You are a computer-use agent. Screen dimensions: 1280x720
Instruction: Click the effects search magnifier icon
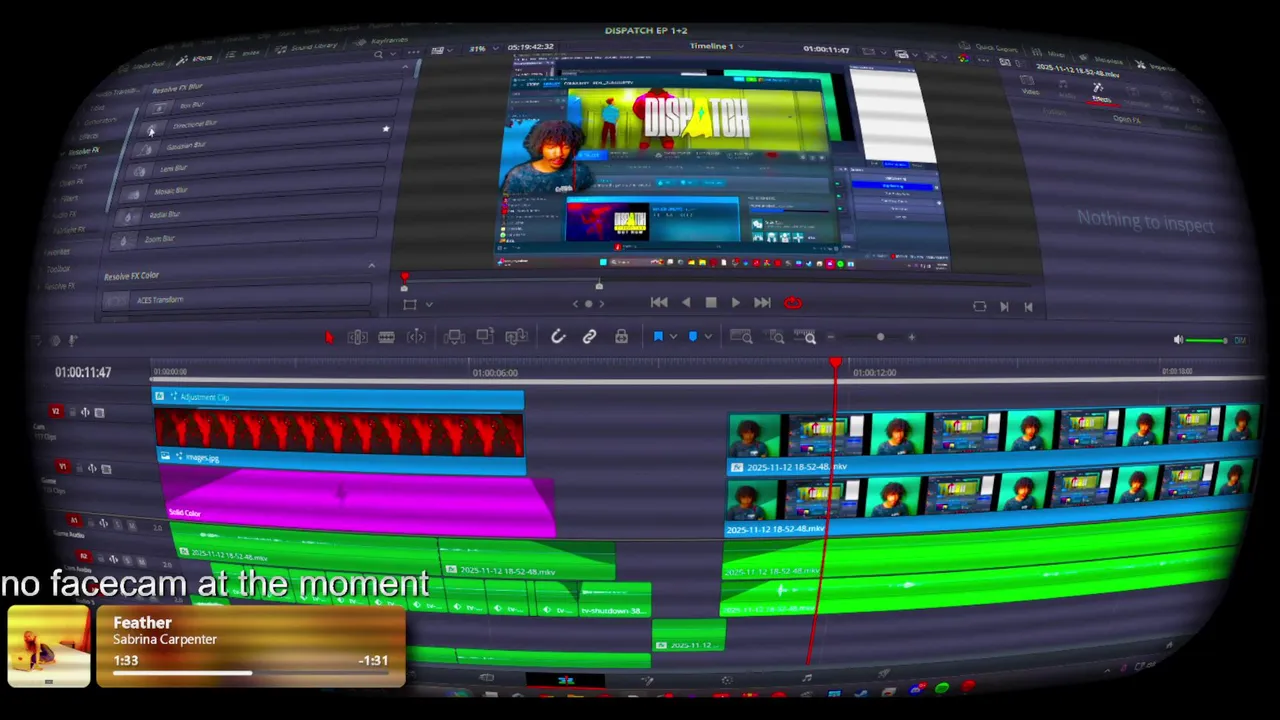coord(378,56)
